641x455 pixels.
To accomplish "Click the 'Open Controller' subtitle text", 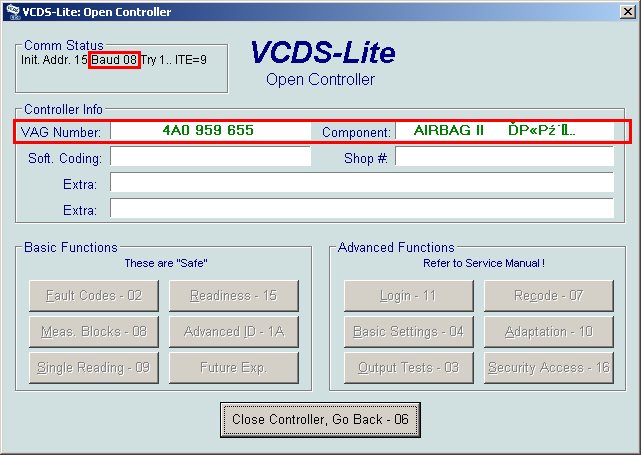I will click(320, 80).
